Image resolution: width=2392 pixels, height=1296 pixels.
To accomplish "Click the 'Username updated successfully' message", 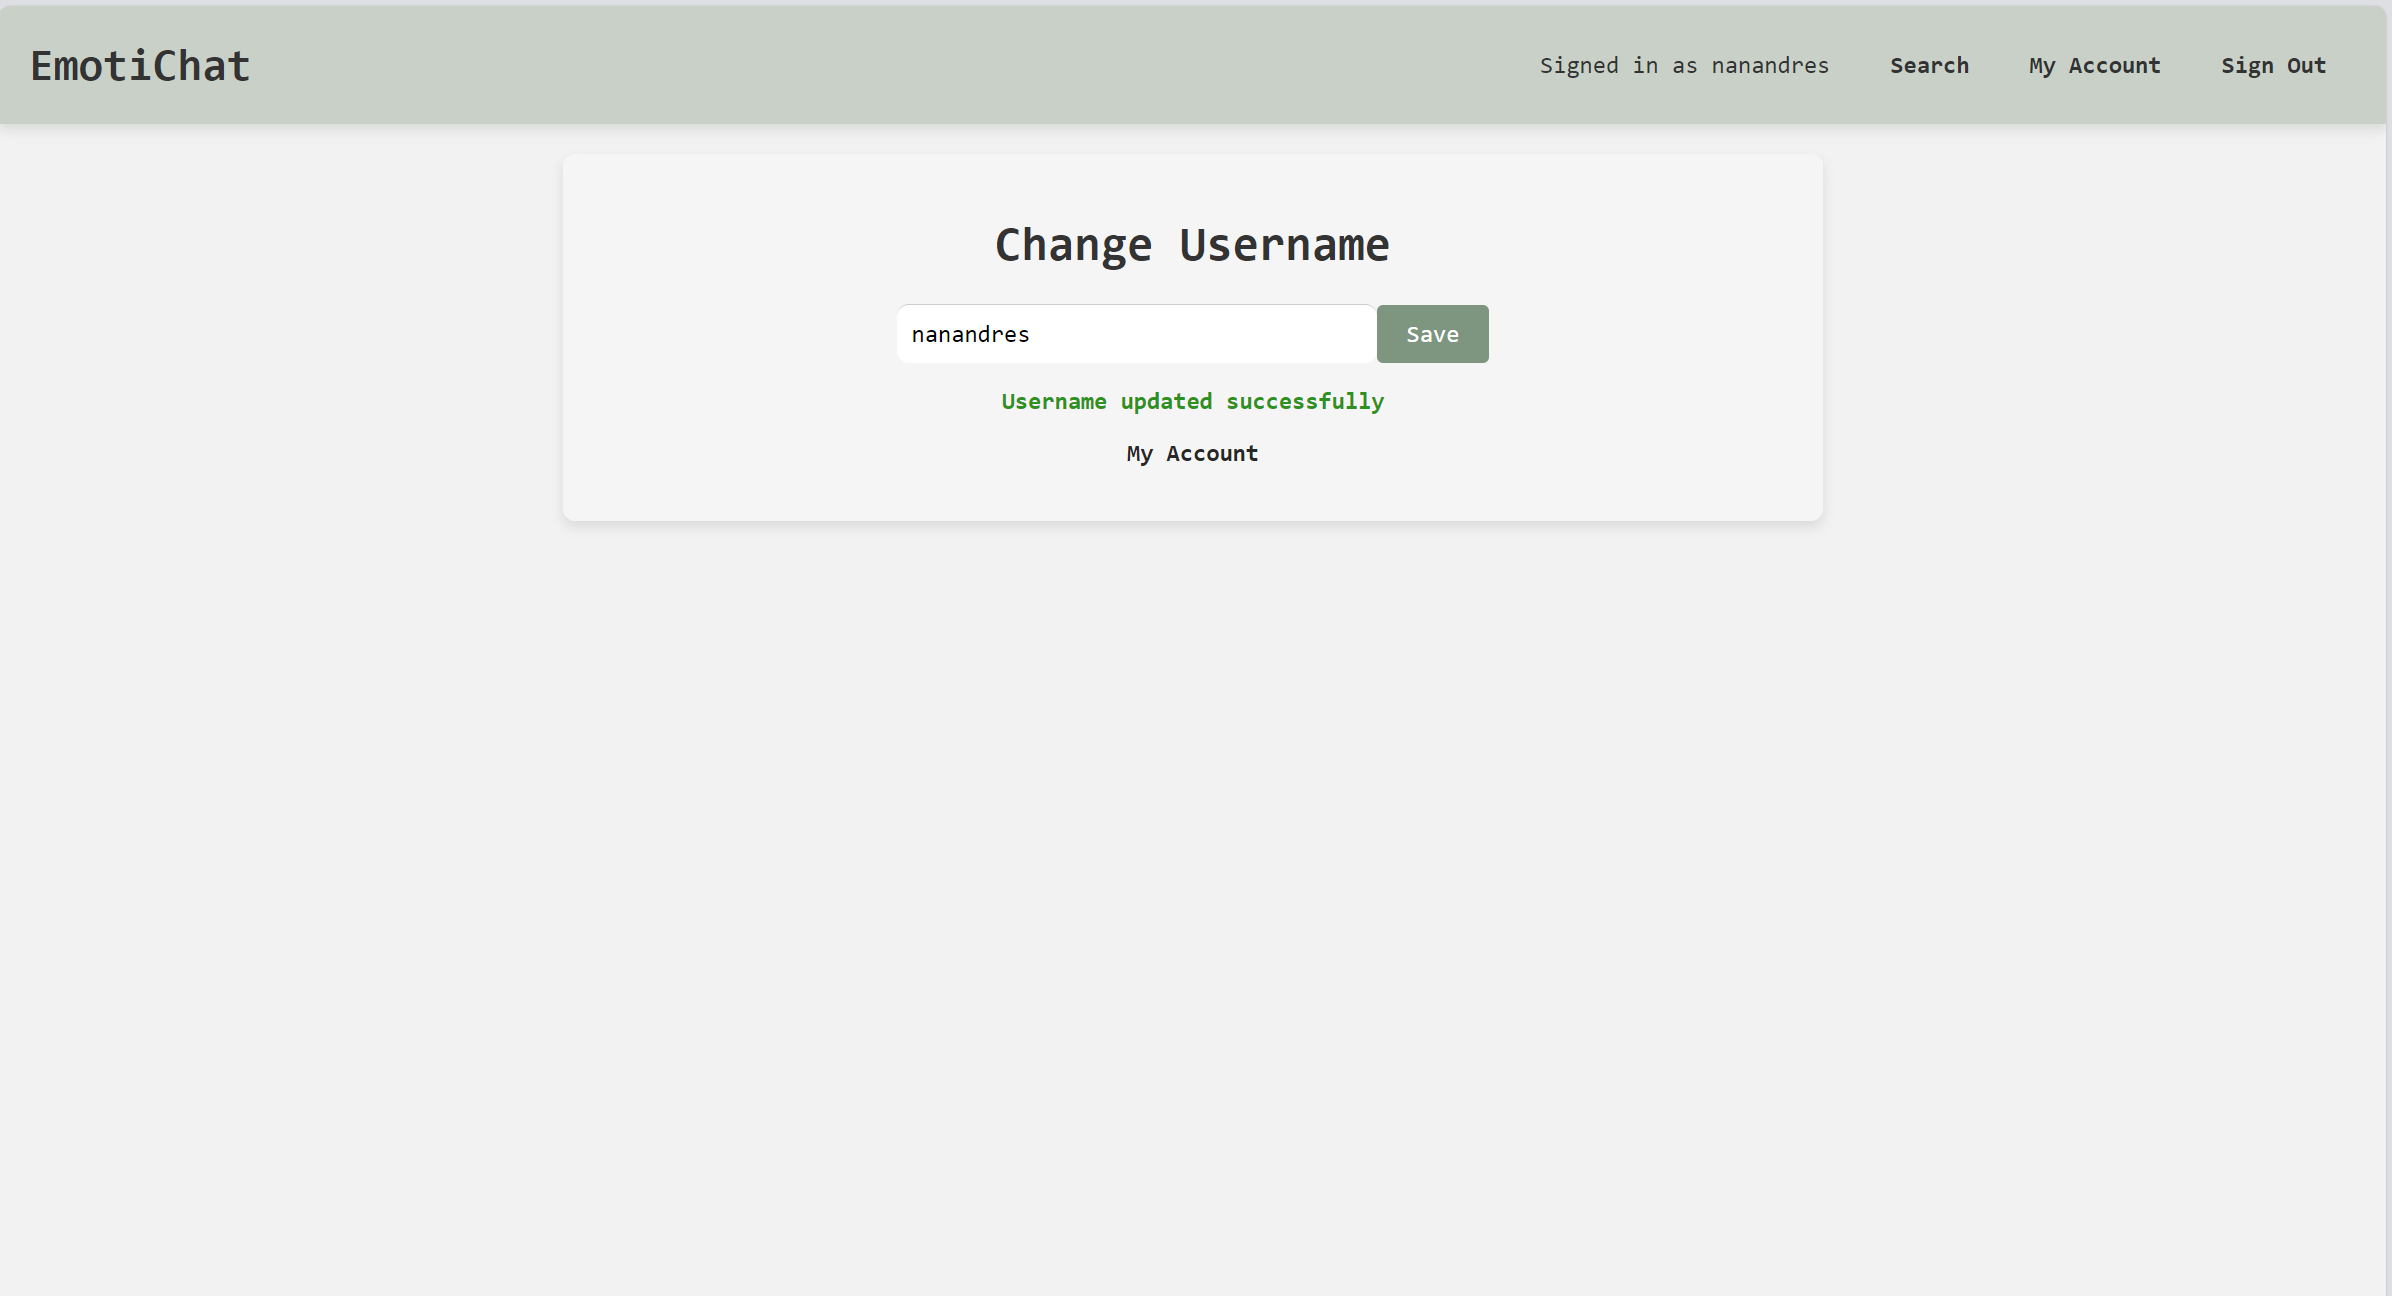I will [1192, 401].
